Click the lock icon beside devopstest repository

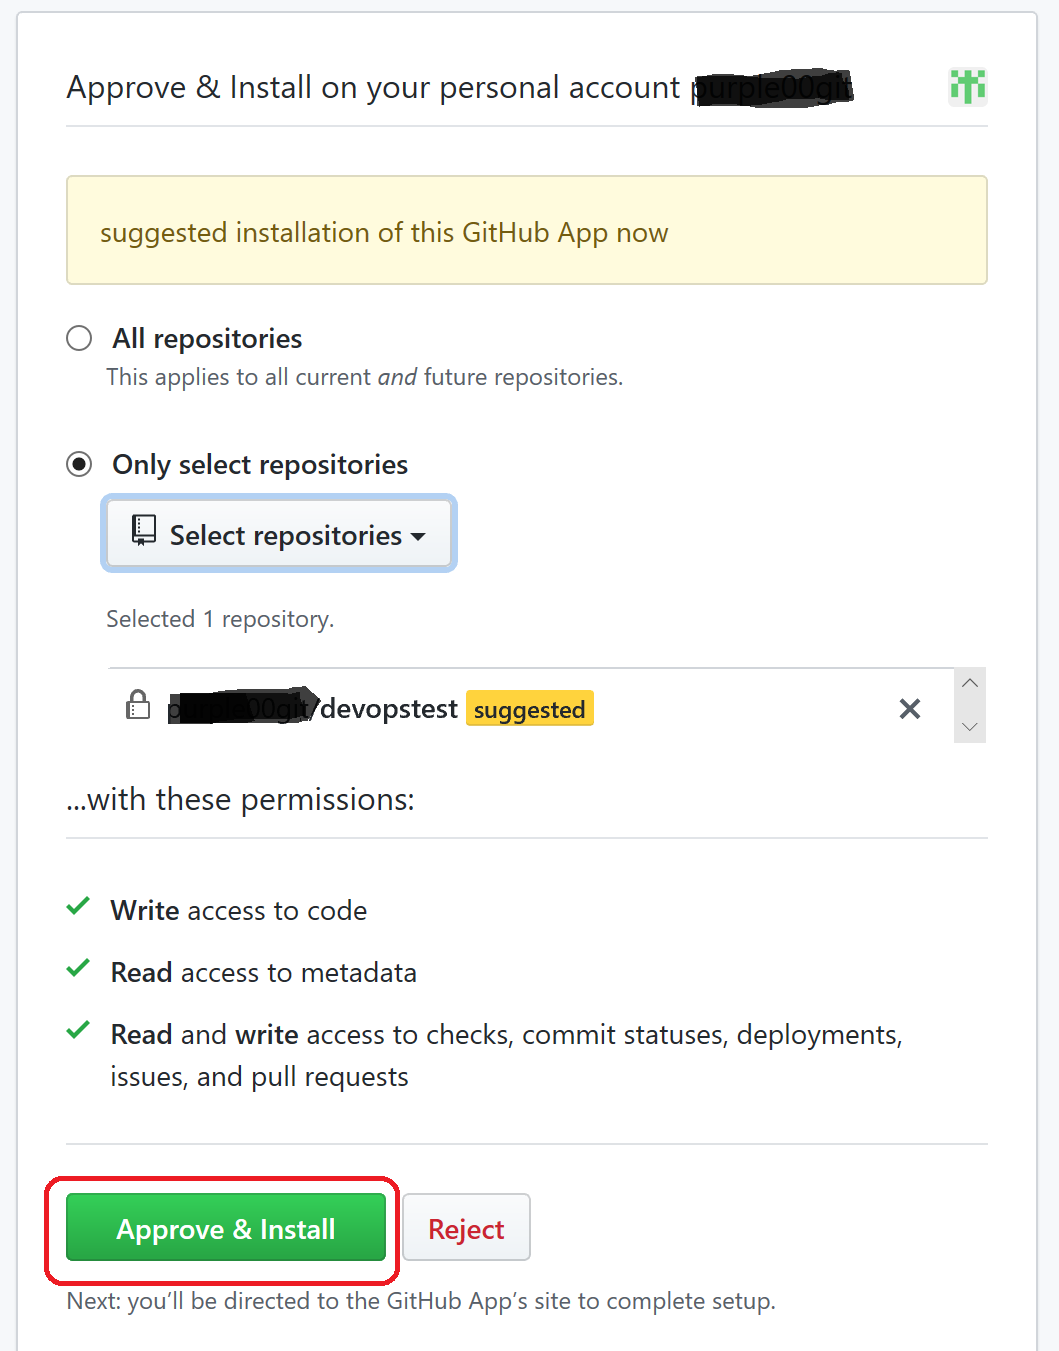click(x=137, y=706)
